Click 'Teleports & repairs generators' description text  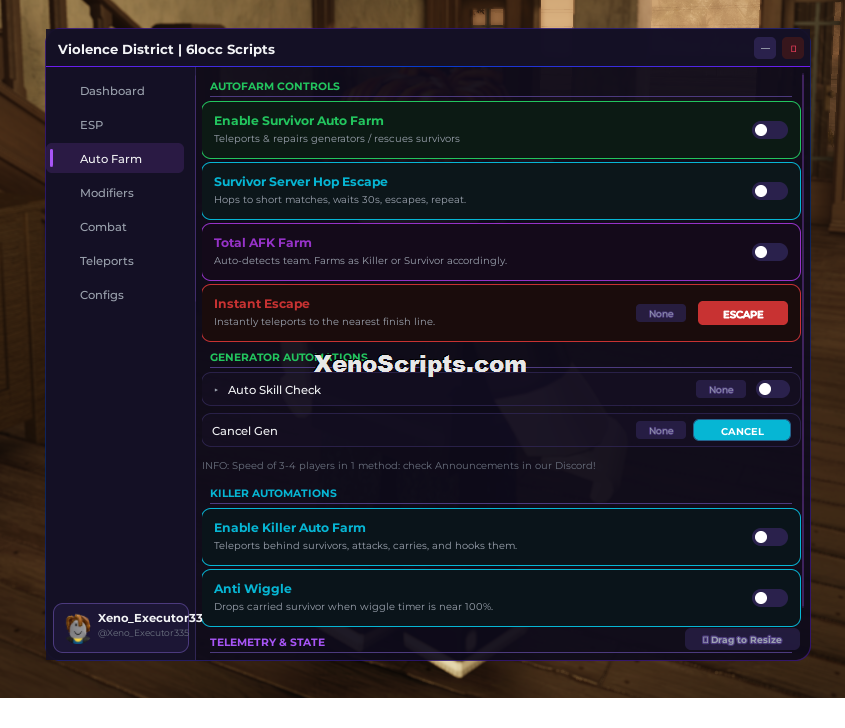tap(337, 138)
